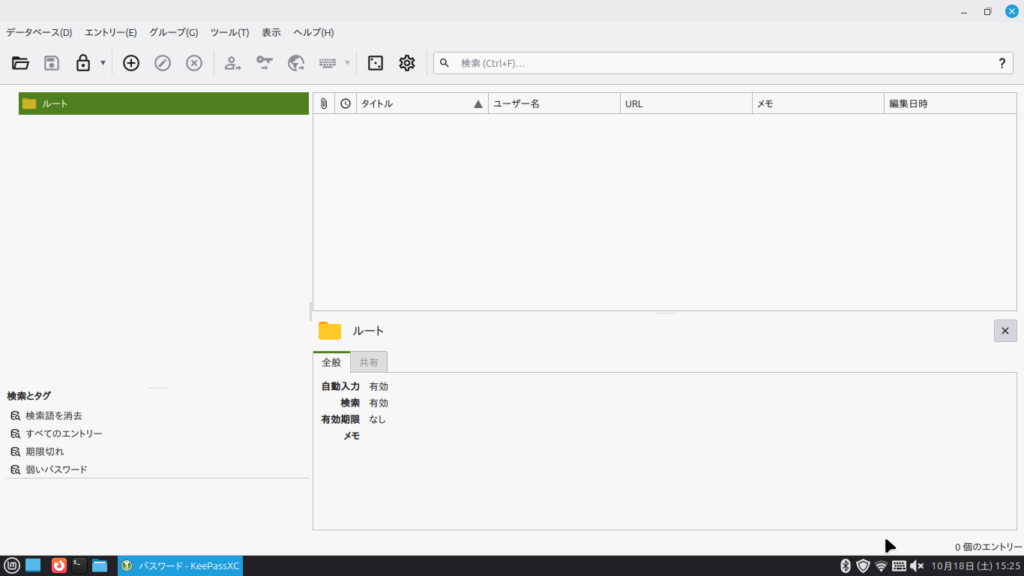Click the paperclip attachments column header

pyautogui.click(x=324, y=104)
